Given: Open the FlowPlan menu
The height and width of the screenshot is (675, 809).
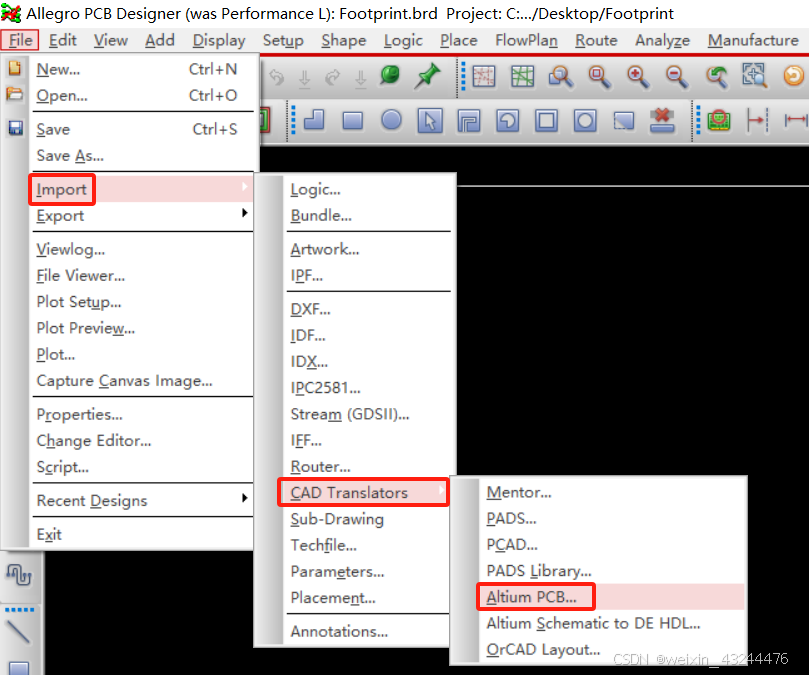Looking at the screenshot, I should click(x=526, y=40).
